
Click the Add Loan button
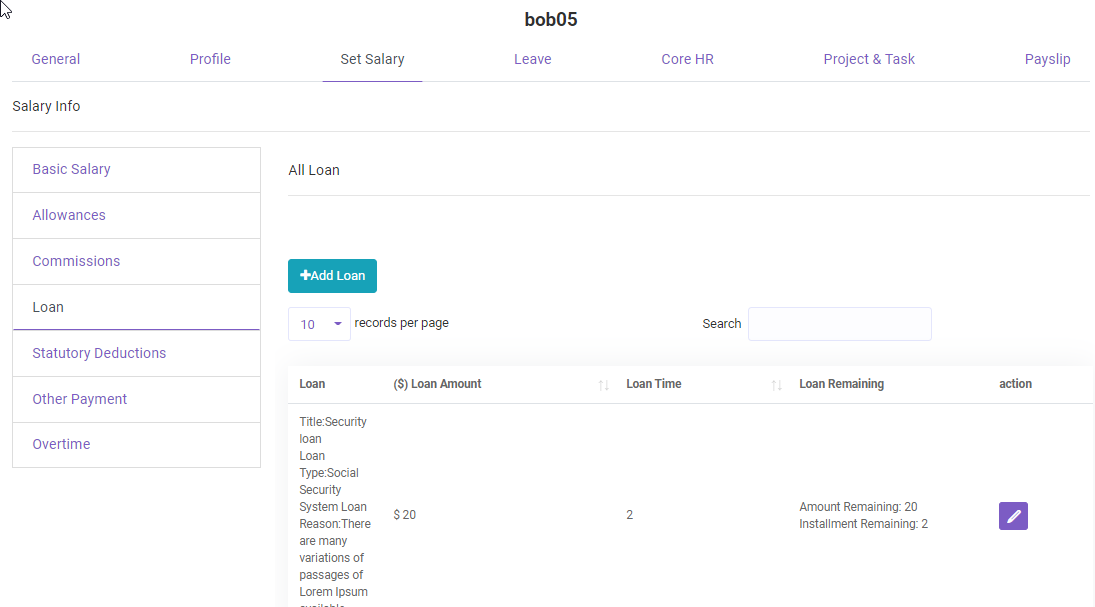(x=332, y=276)
